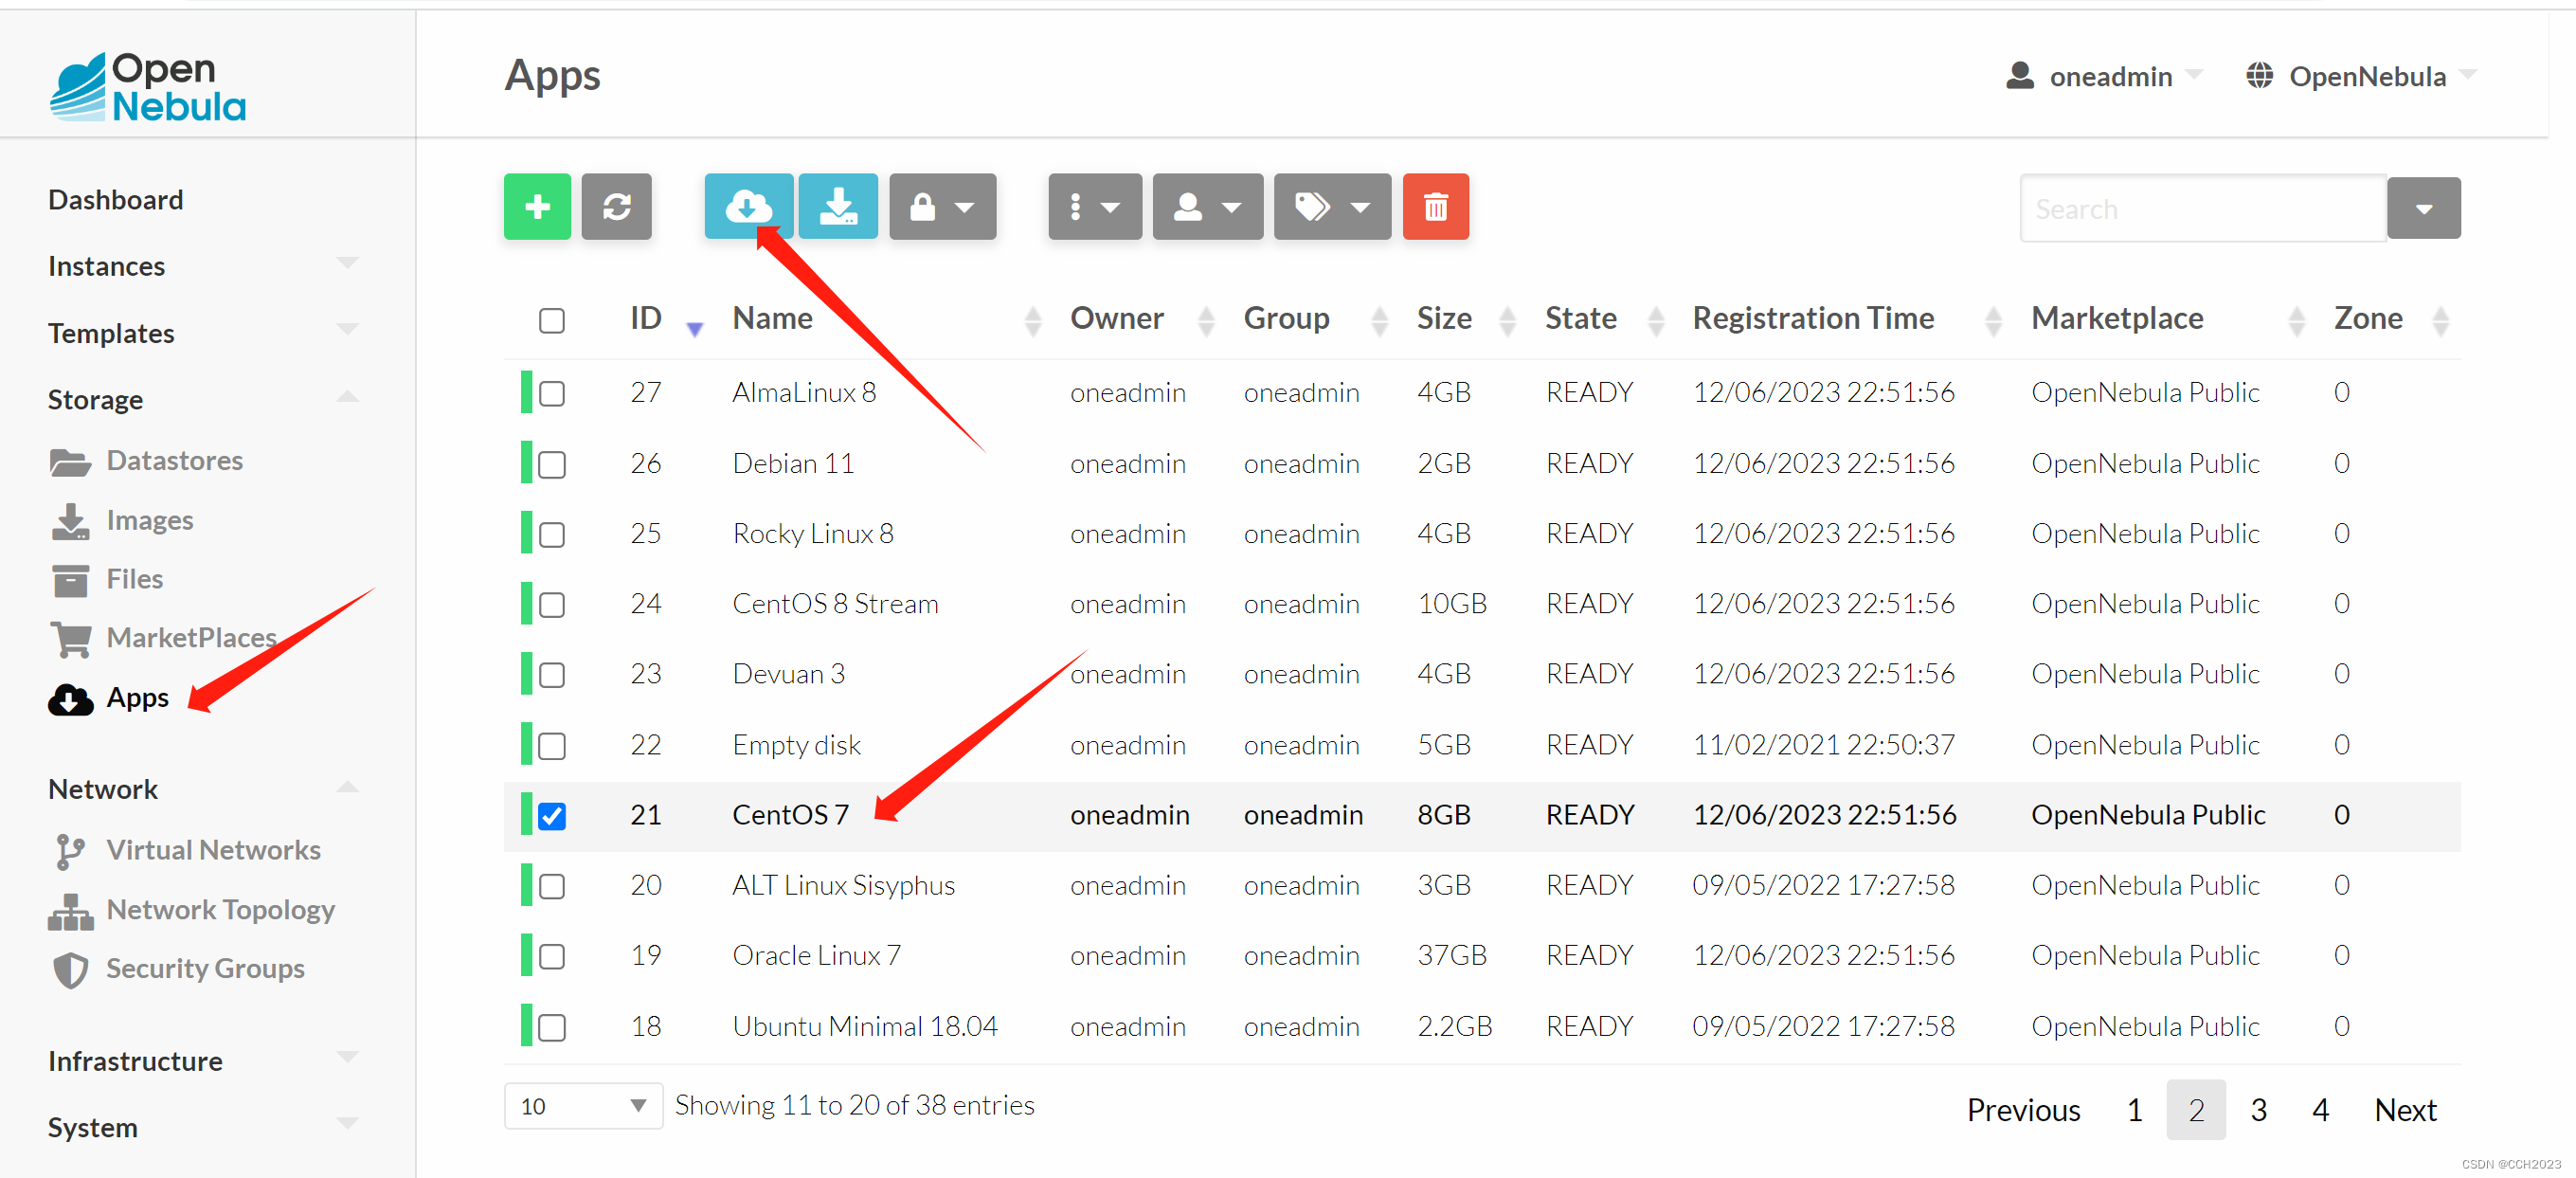
Task: Check the AlmaLinux 8 row checkbox
Action: point(552,394)
